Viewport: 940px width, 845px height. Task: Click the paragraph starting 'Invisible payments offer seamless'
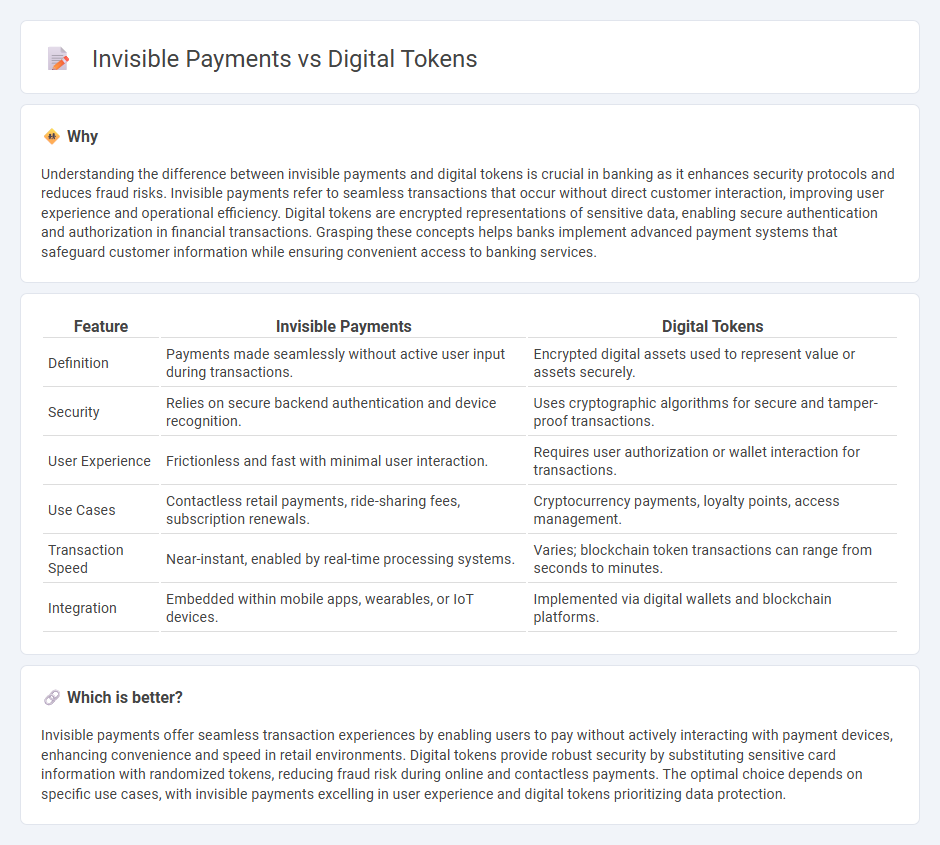click(468, 764)
